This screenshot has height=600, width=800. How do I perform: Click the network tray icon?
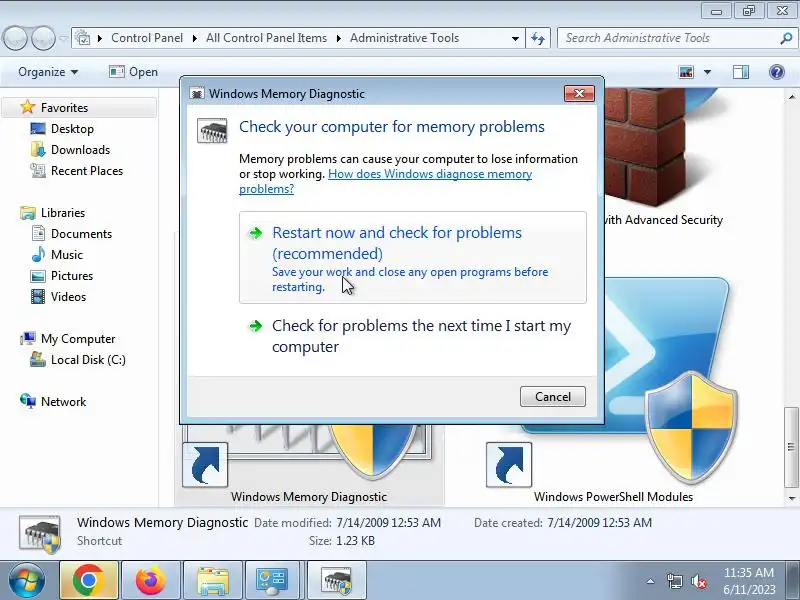pyautogui.click(x=674, y=581)
